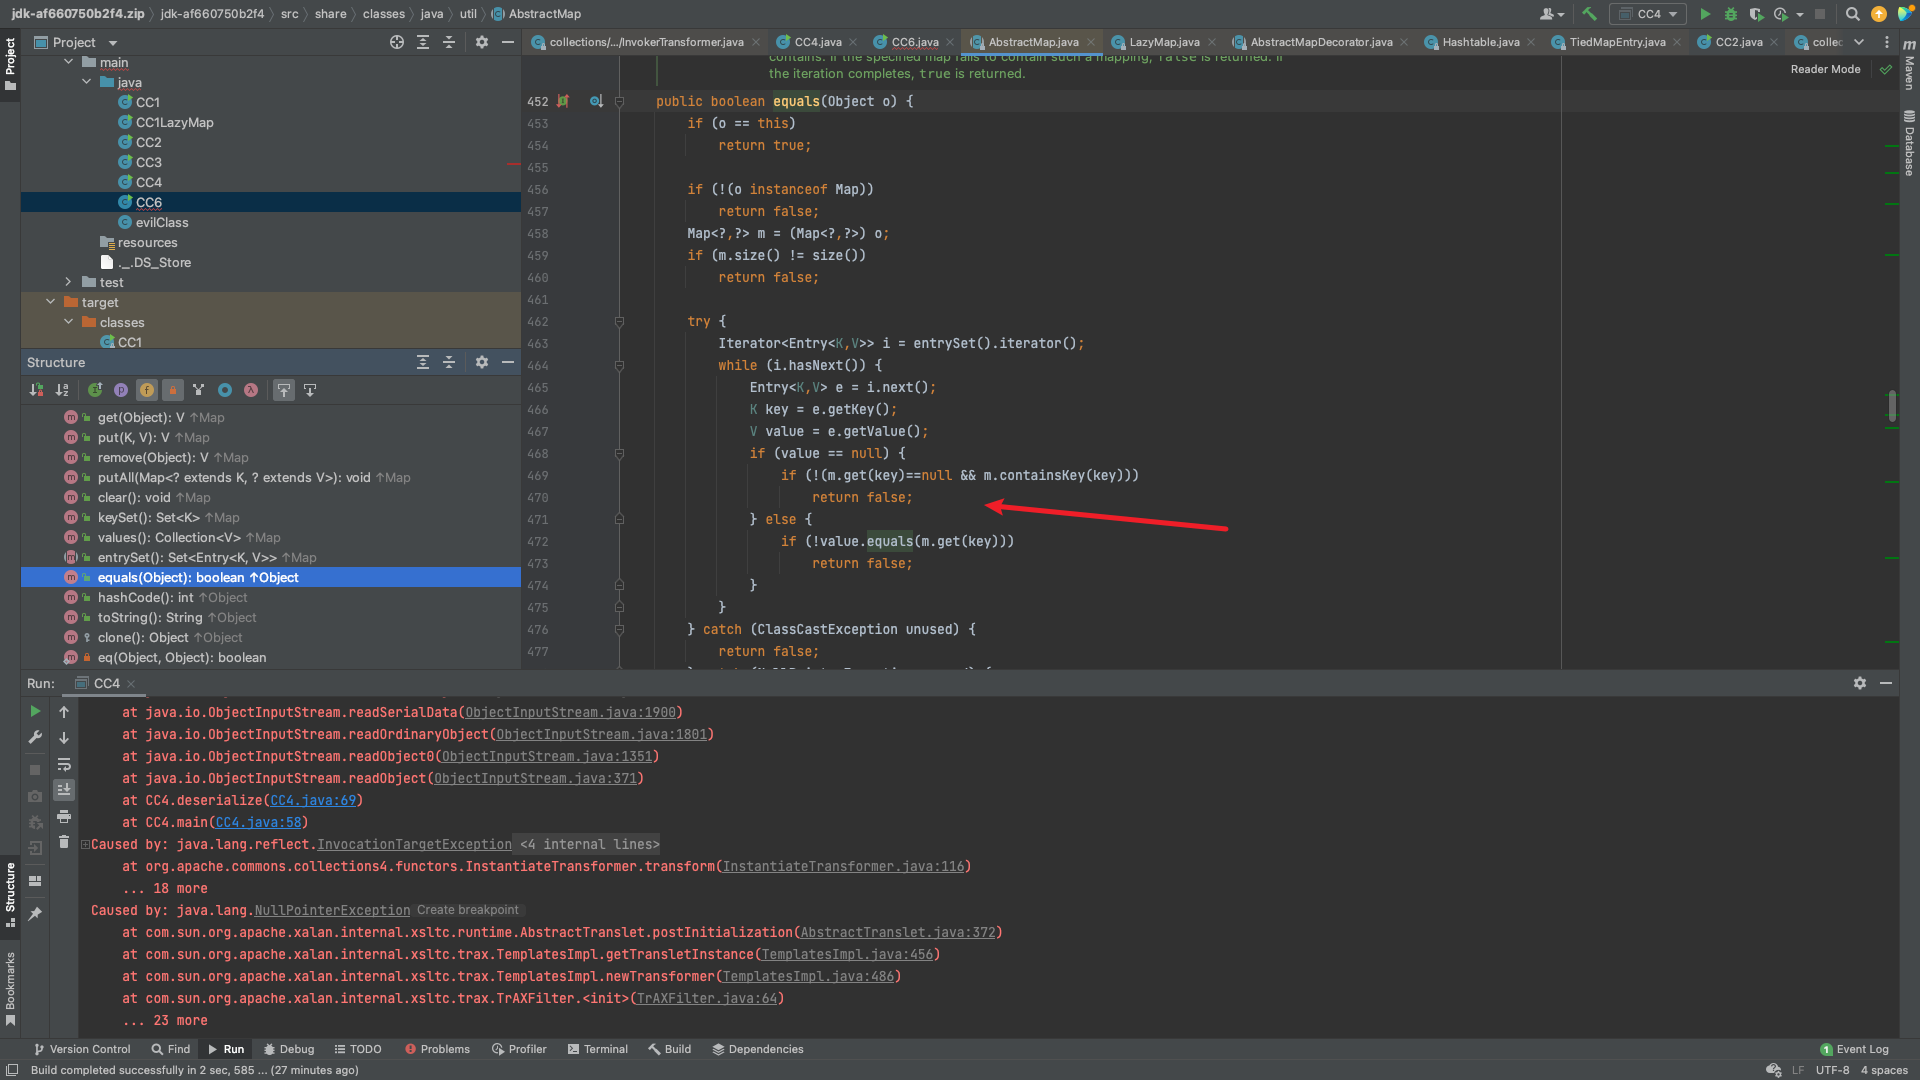Click Create breakpoint for NullPointerException

467,910
